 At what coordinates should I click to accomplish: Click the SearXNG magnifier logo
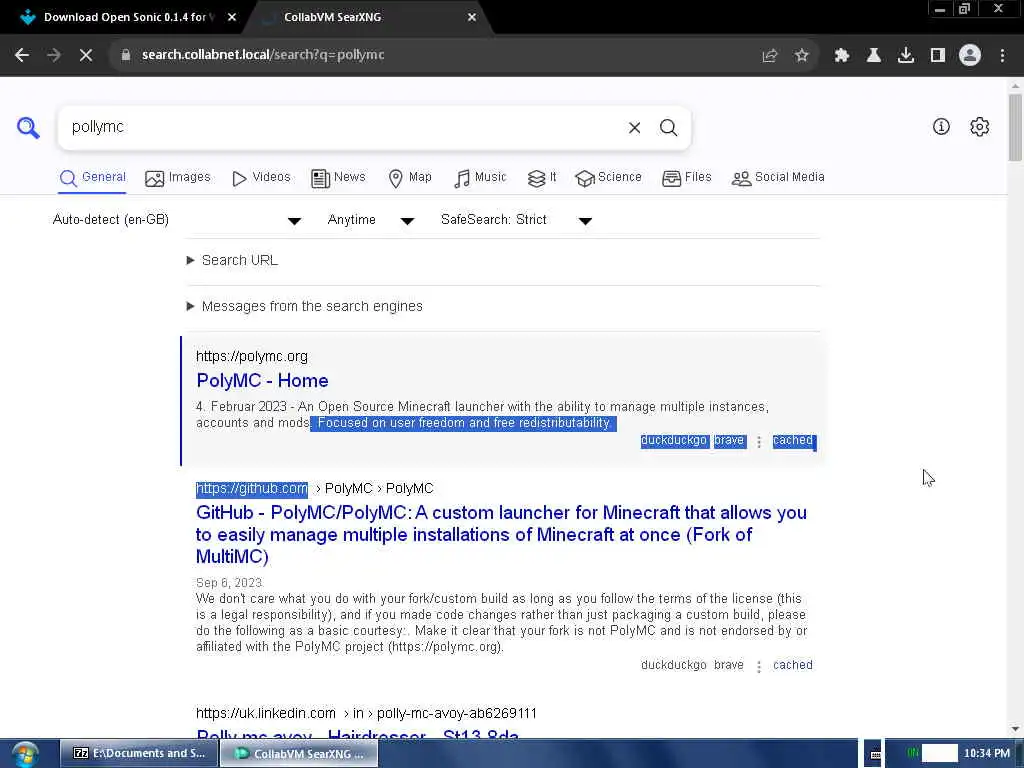coord(28,127)
